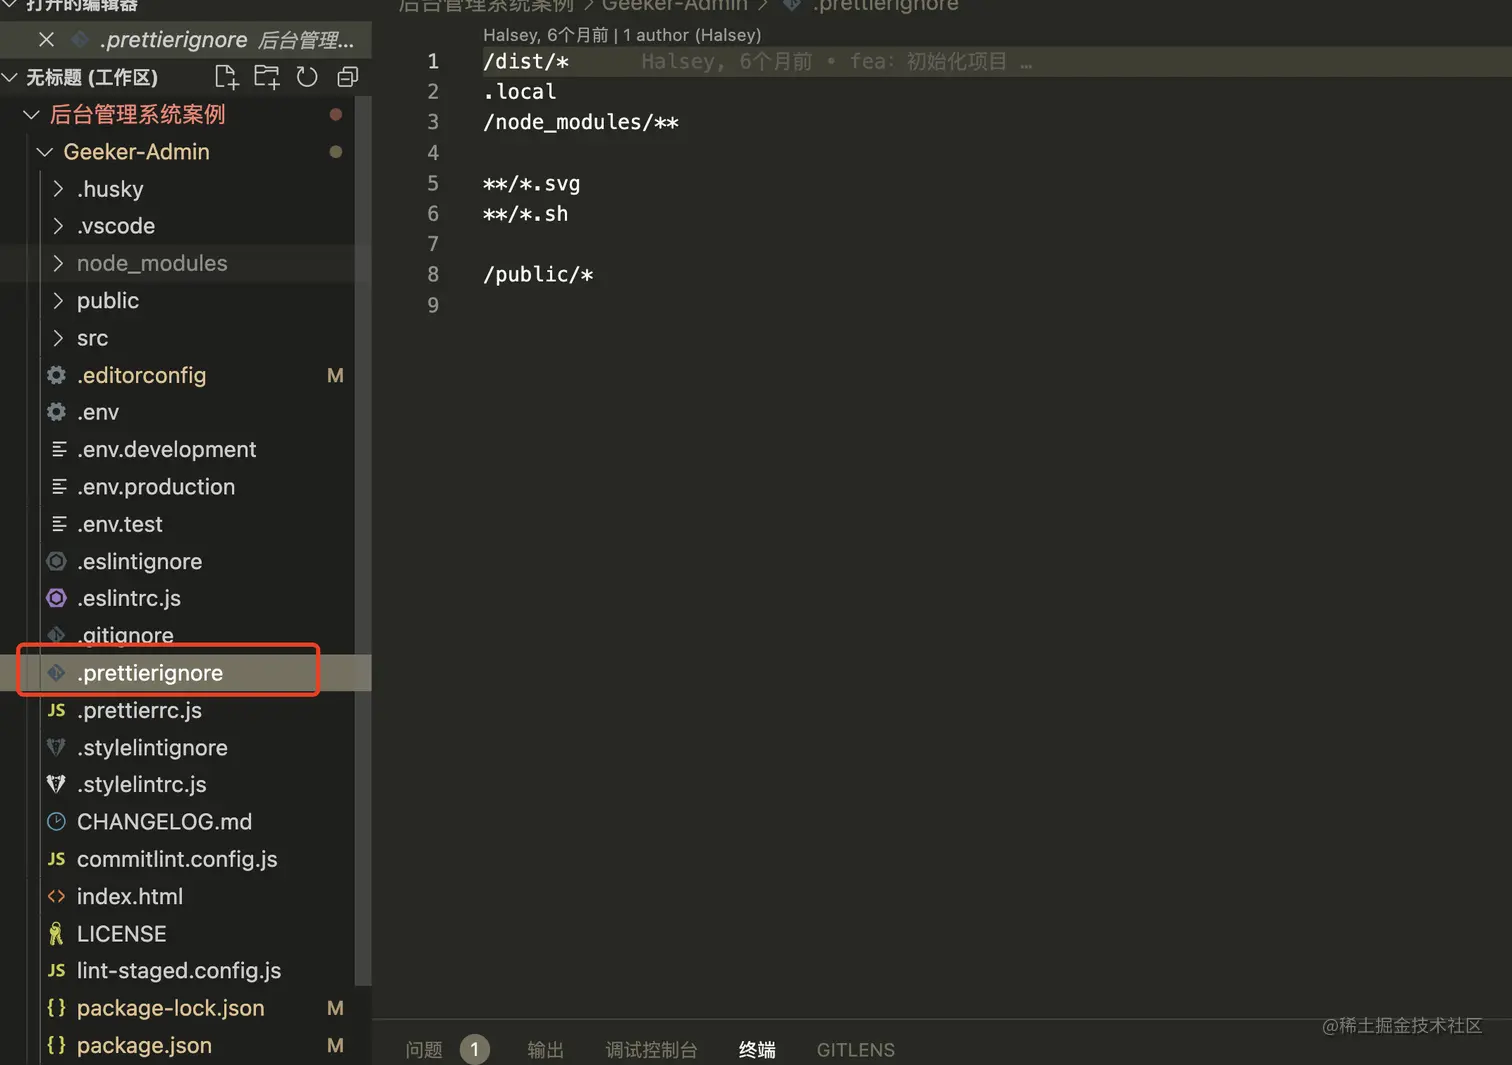The height and width of the screenshot is (1065, 1512).
Task: Click the New File icon in explorer header
Action: [x=227, y=77]
